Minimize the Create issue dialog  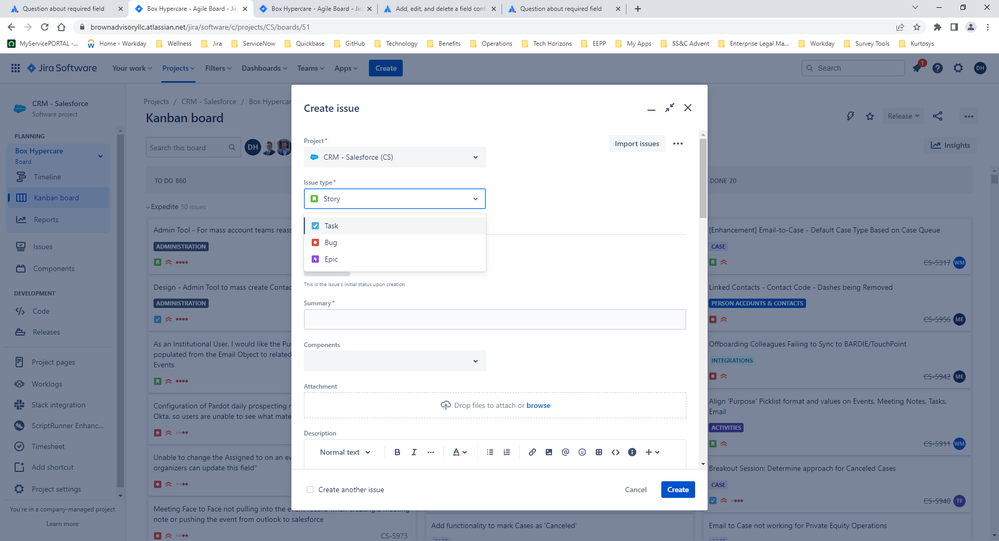coord(651,108)
